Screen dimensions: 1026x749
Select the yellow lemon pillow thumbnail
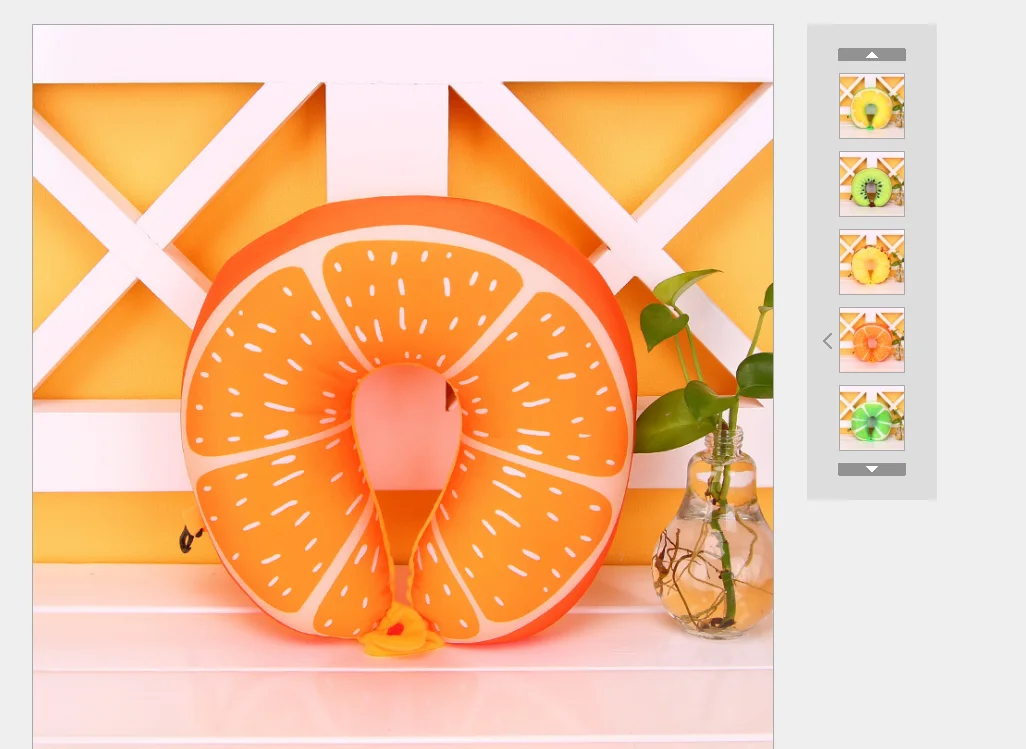tap(872, 106)
